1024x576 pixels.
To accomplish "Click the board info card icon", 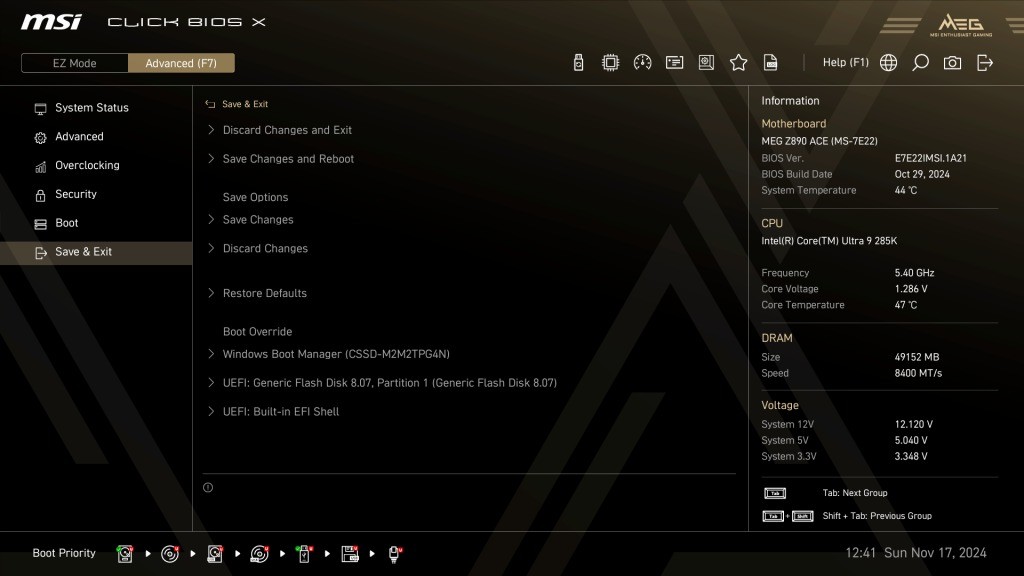I will [674, 63].
